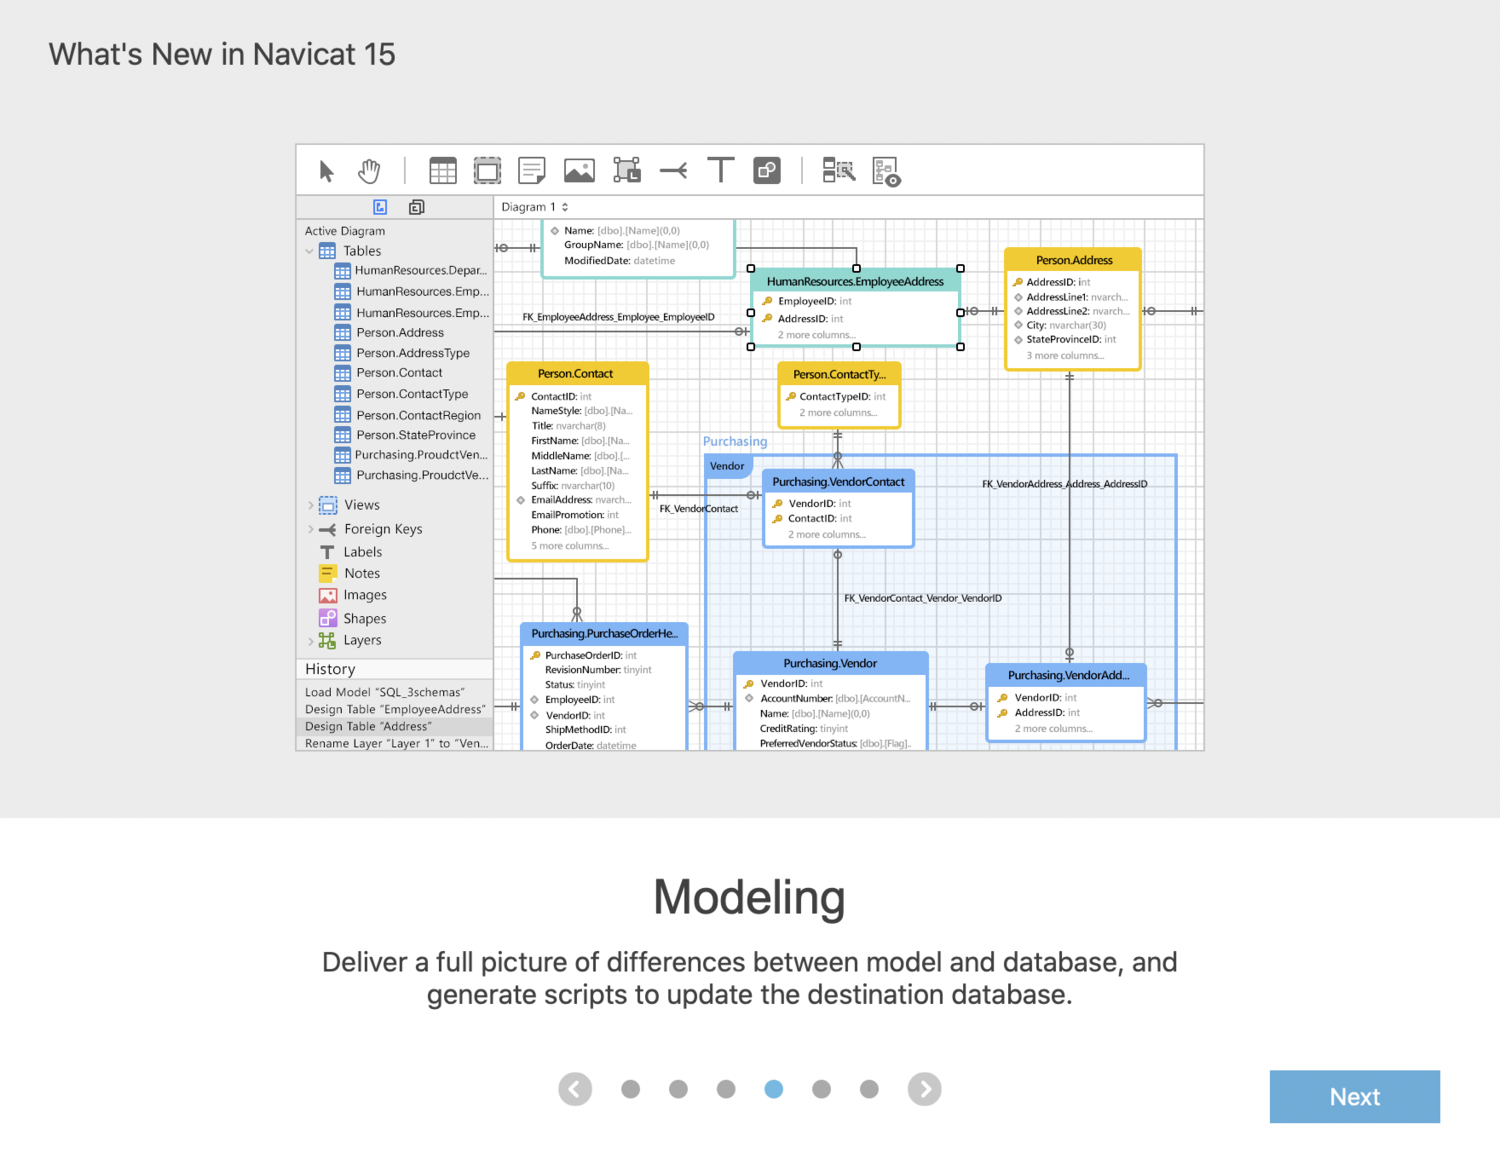The width and height of the screenshot is (1500, 1159).
Task: Click the Purchasing.PurchaseOrderHe... table header
Action: click(x=604, y=634)
